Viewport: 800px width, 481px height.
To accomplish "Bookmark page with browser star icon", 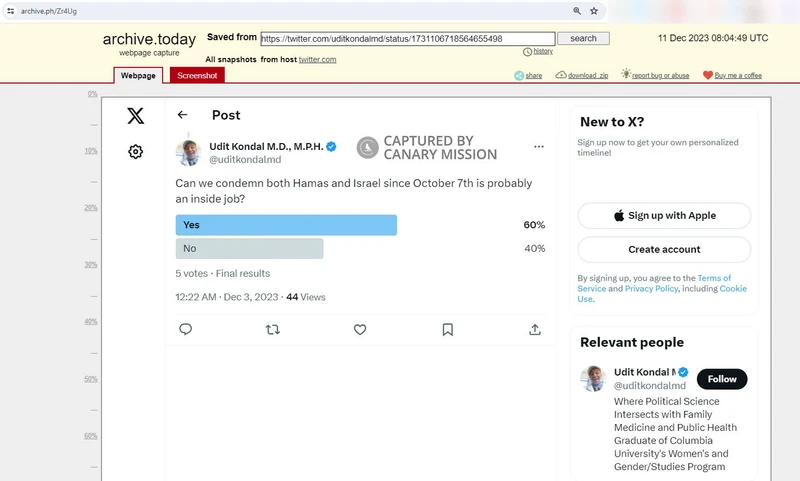I will 594,11.
